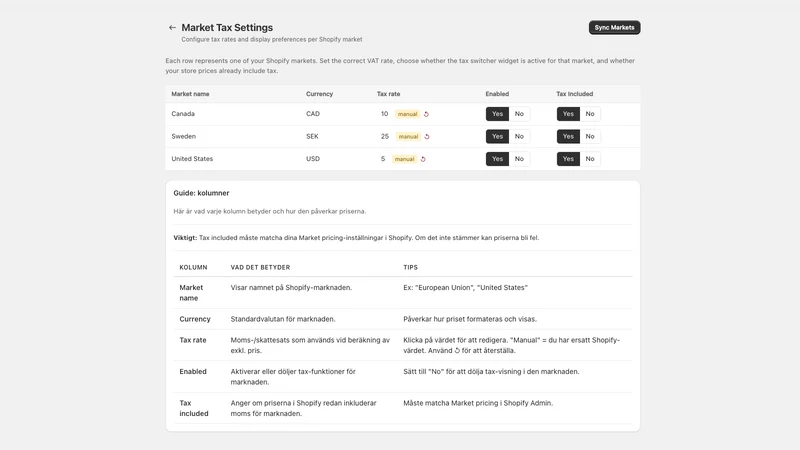Click the Viktigt notice text
800x450 pixels.
click(356, 238)
